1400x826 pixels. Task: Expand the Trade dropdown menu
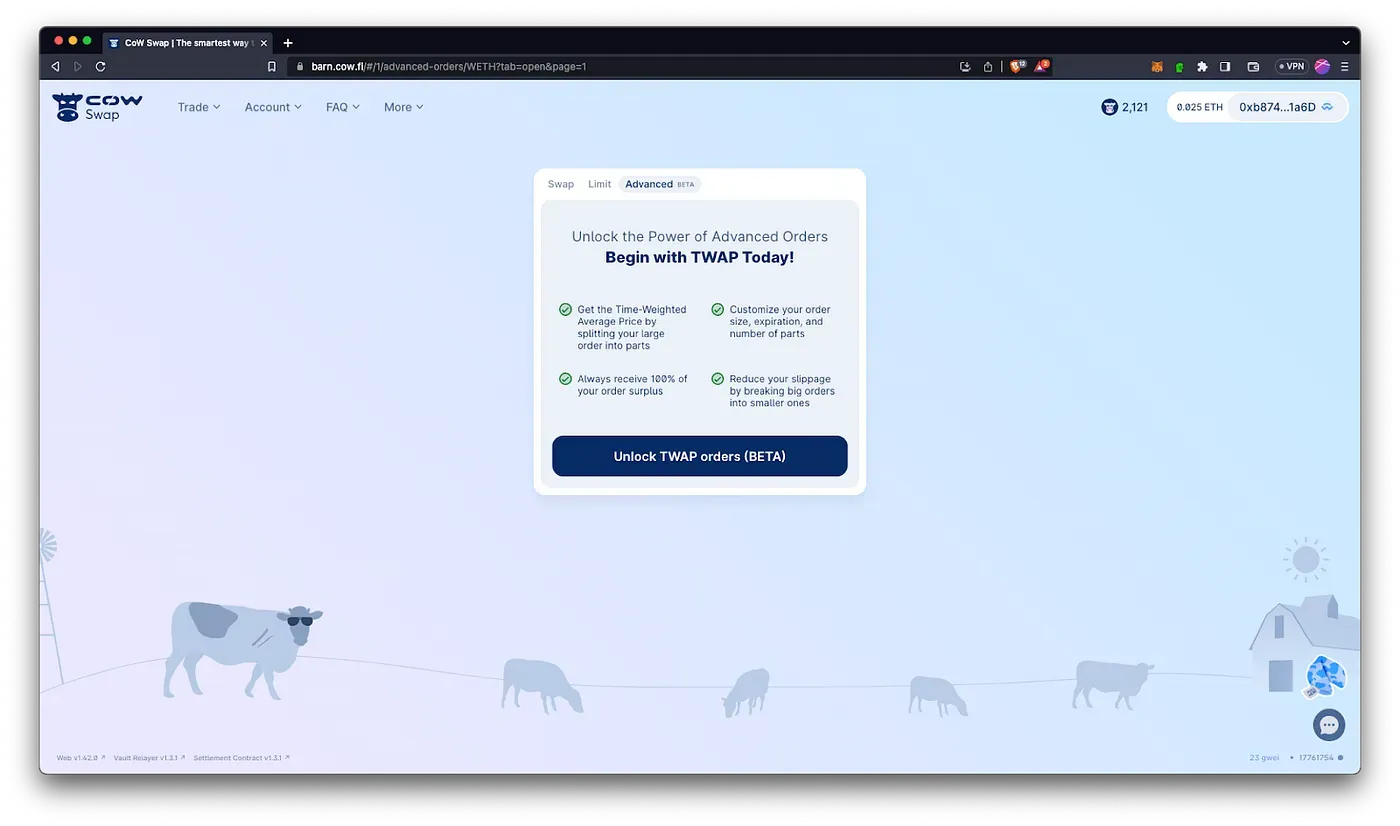tap(199, 107)
